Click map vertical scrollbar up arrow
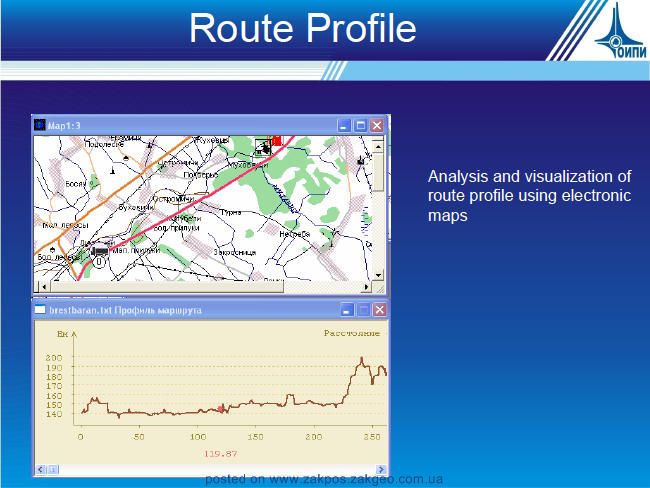650x488 pixels. 378,147
